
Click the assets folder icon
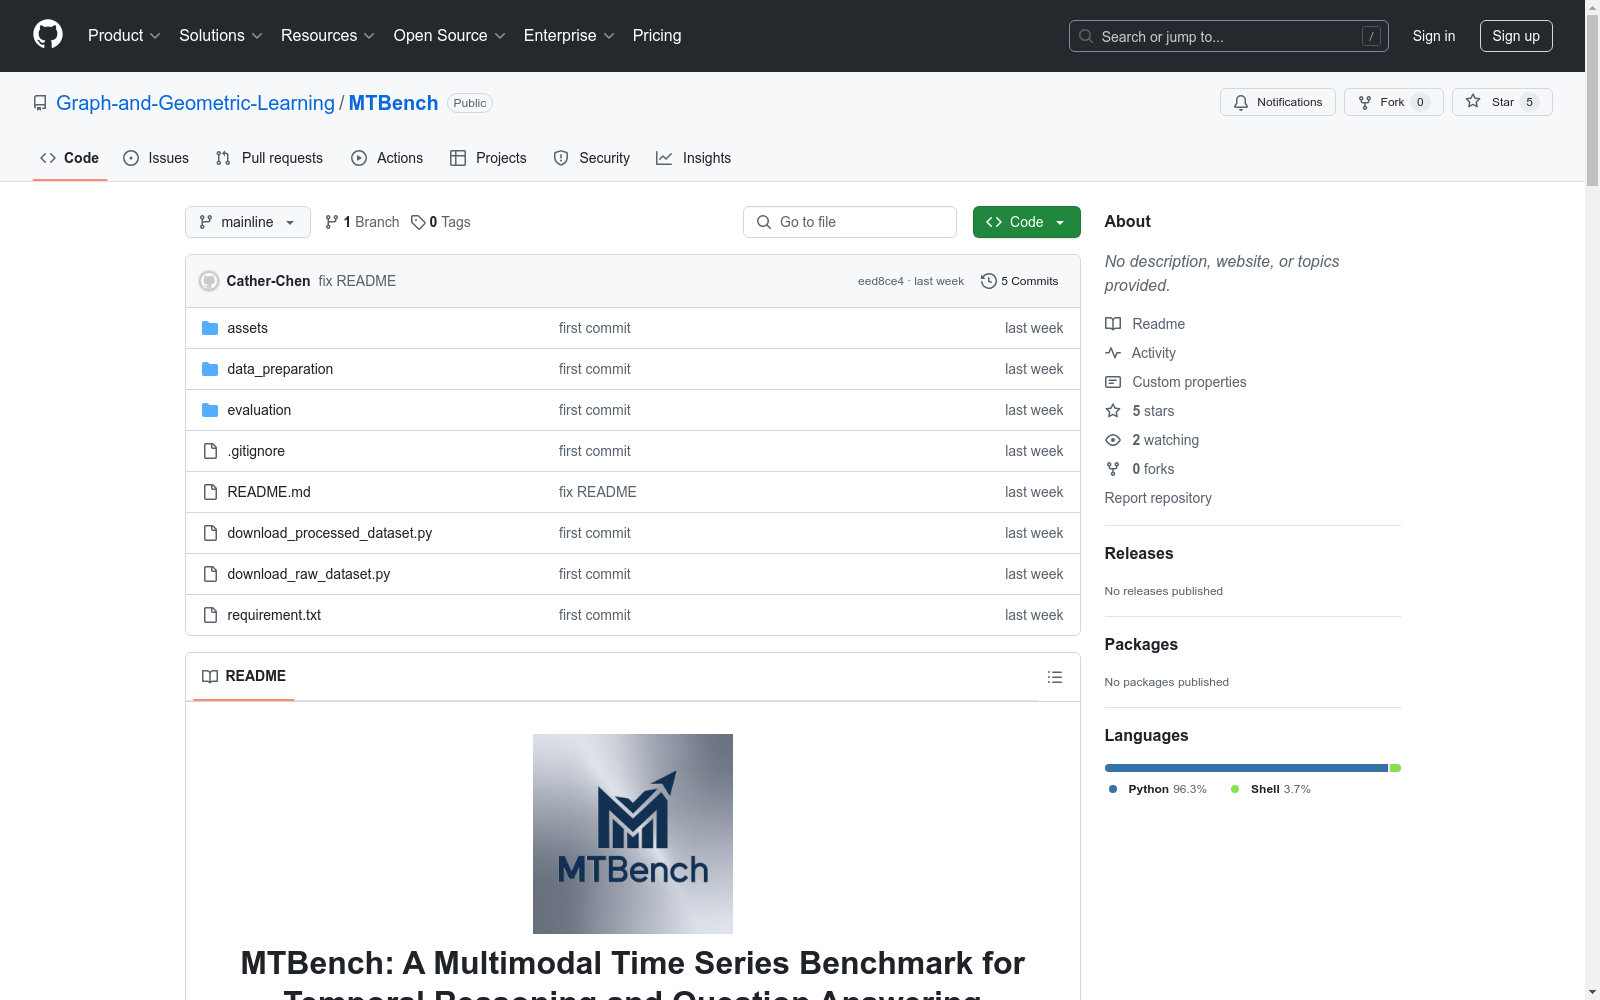tap(210, 328)
